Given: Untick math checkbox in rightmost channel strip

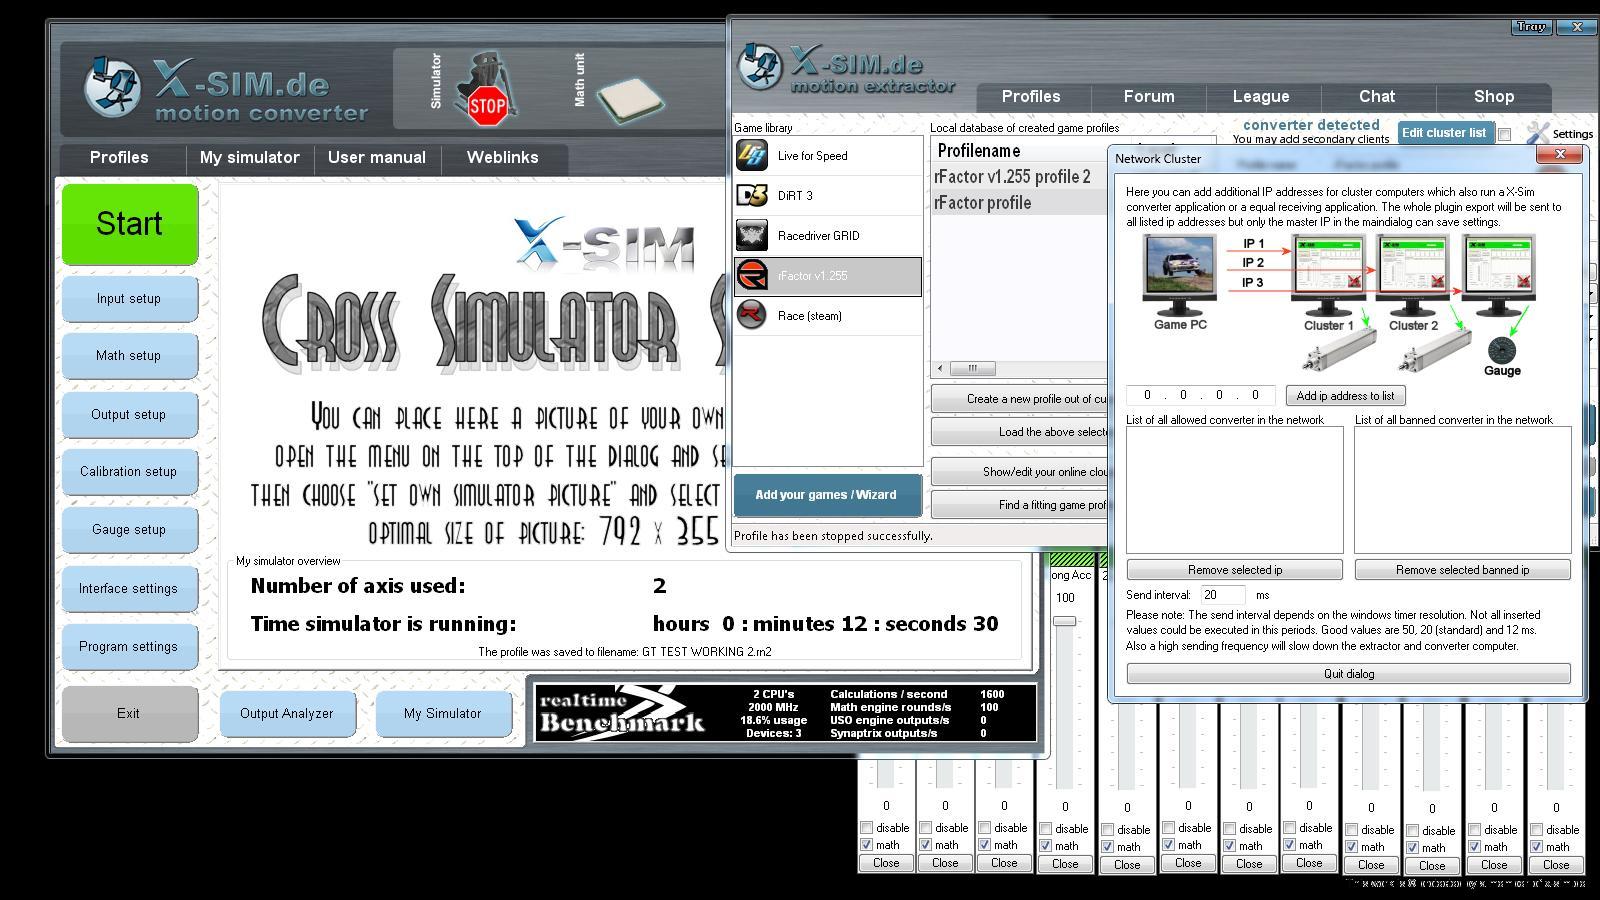Looking at the screenshot, I should (1537, 847).
